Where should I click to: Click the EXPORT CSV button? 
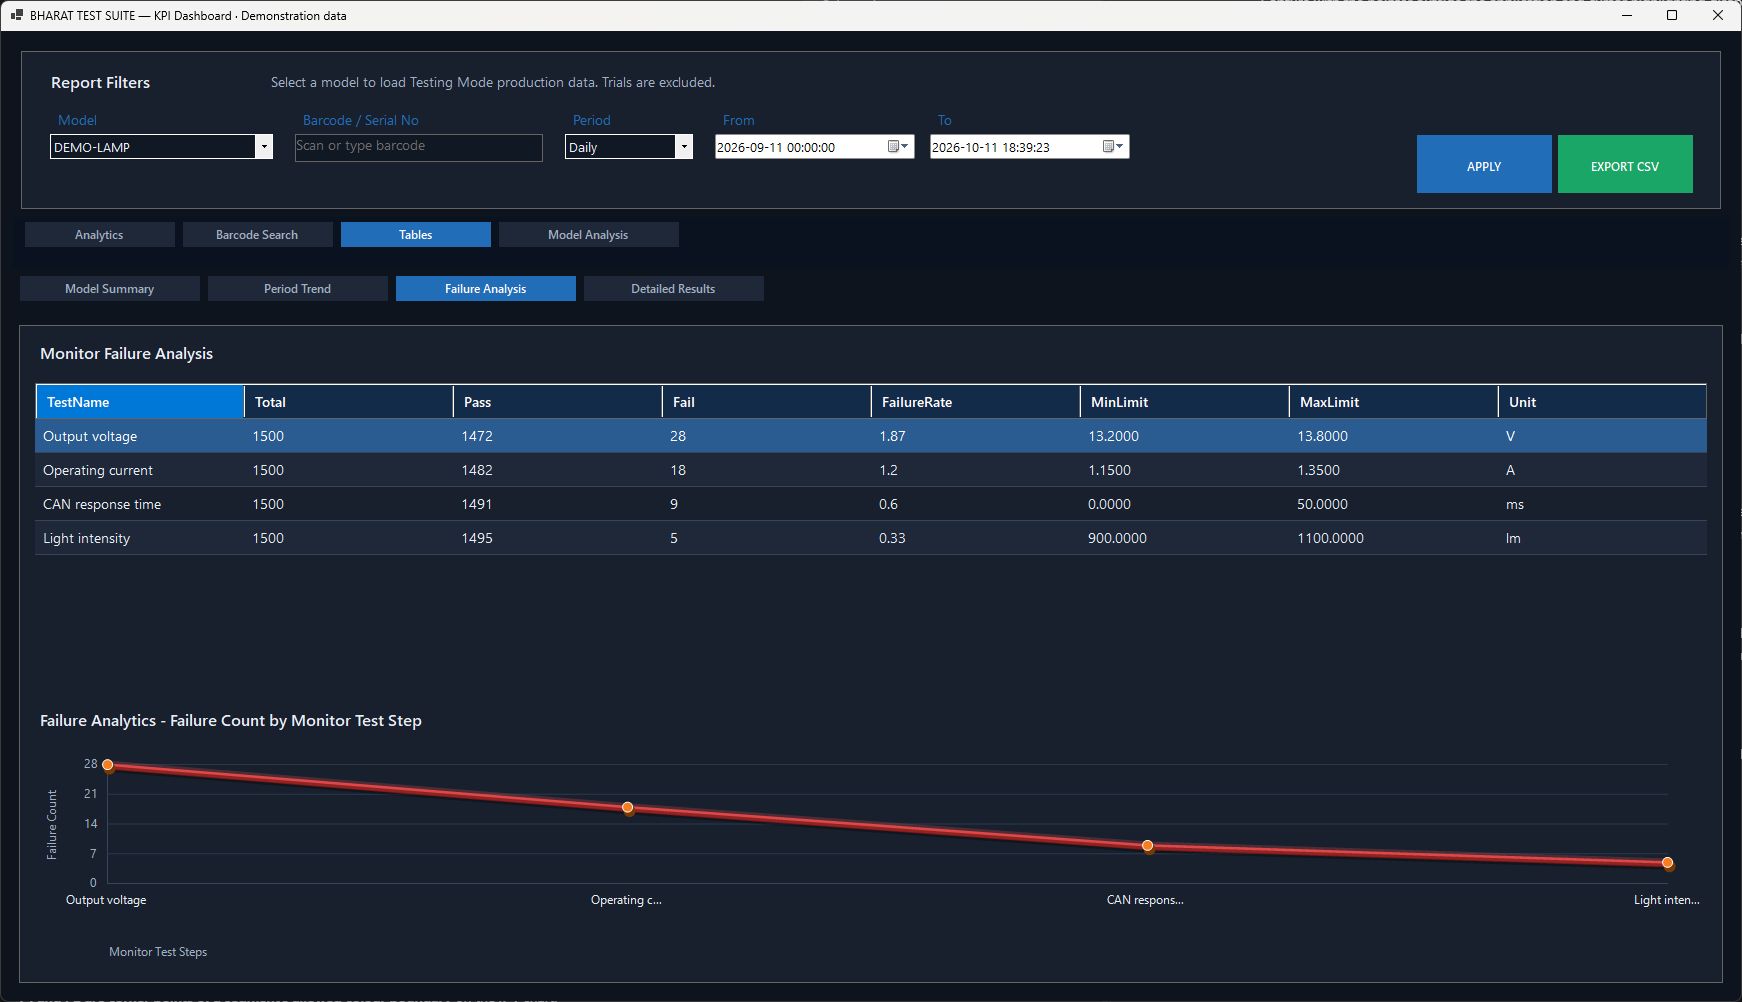[x=1625, y=164]
